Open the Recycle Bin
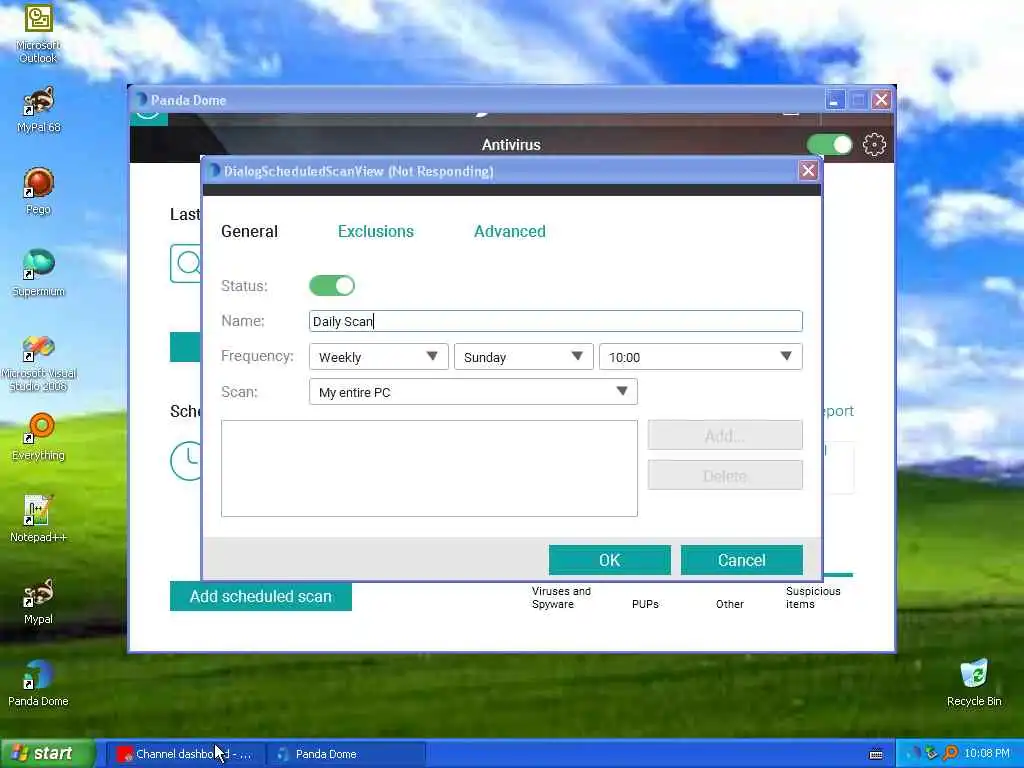1024x768 pixels. pos(974,683)
